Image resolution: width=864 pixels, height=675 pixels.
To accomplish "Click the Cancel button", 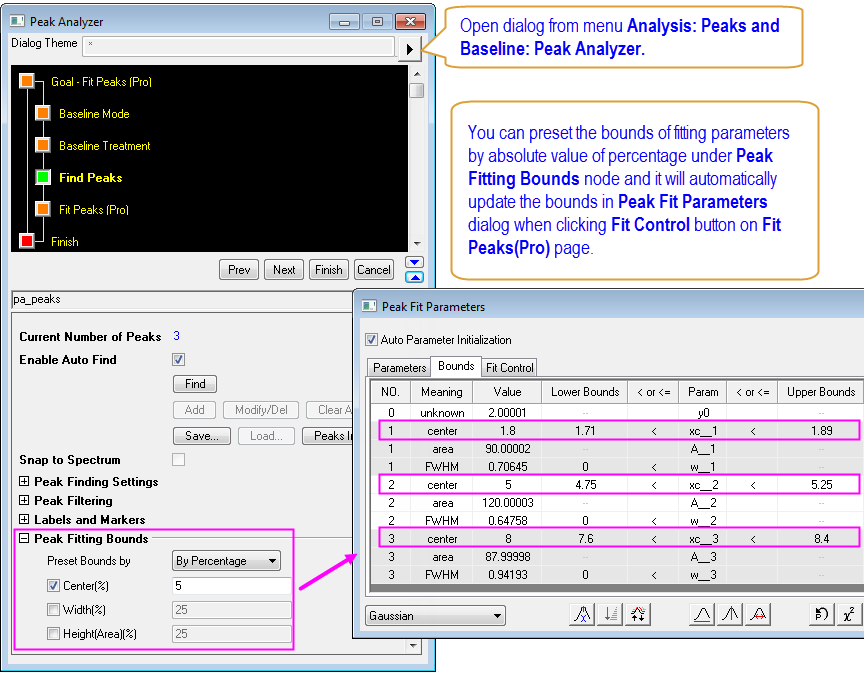I will point(374,269).
